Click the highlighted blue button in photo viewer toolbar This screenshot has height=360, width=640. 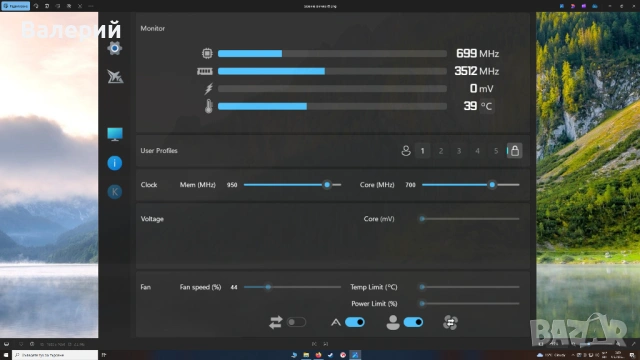pos(15,6)
